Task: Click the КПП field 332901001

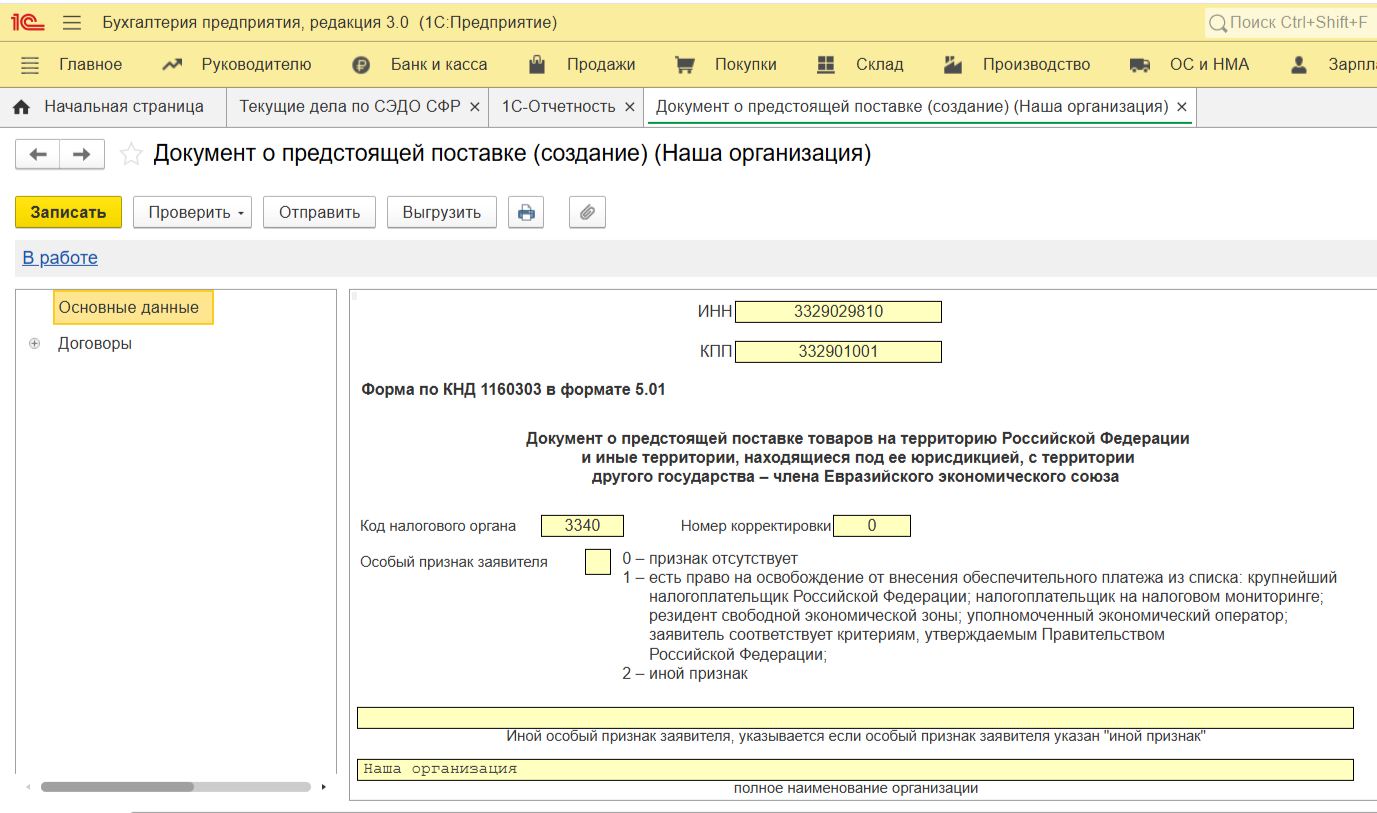Action: click(838, 352)
